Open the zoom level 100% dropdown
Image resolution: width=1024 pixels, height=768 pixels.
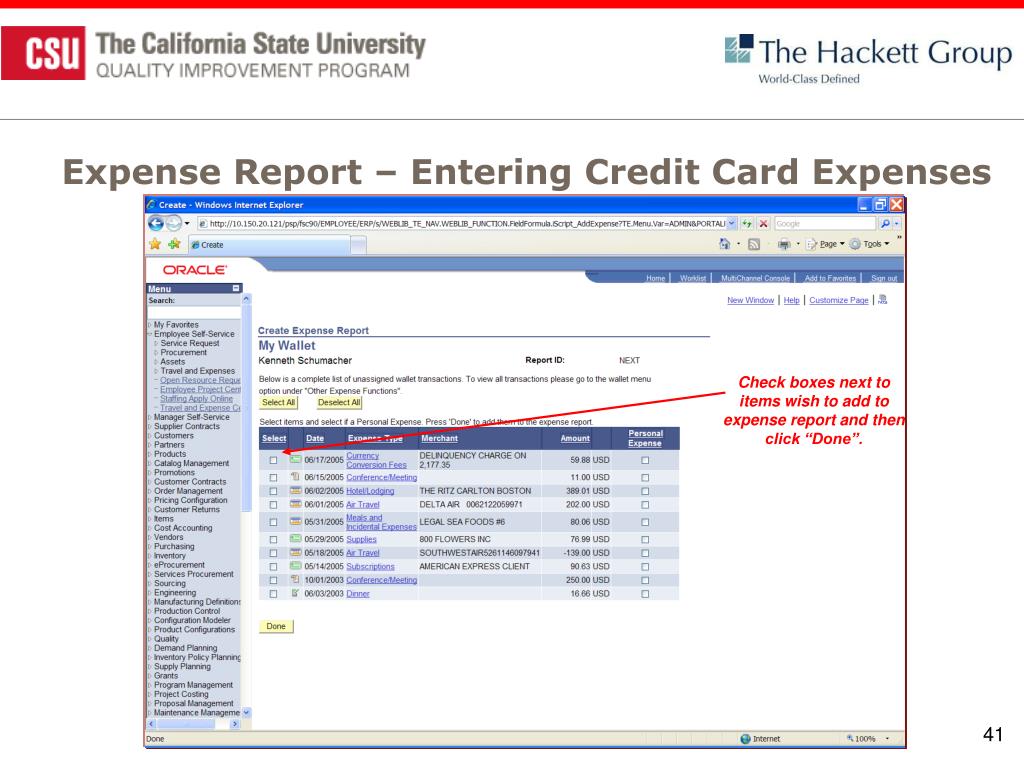tap(887, 739)
